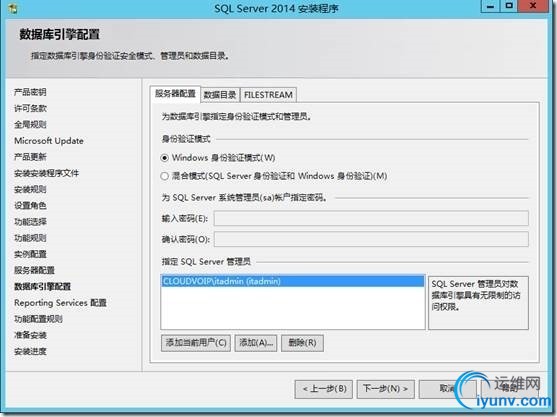
Task: Go back with < 上一步(B) button
Action: 324,389
